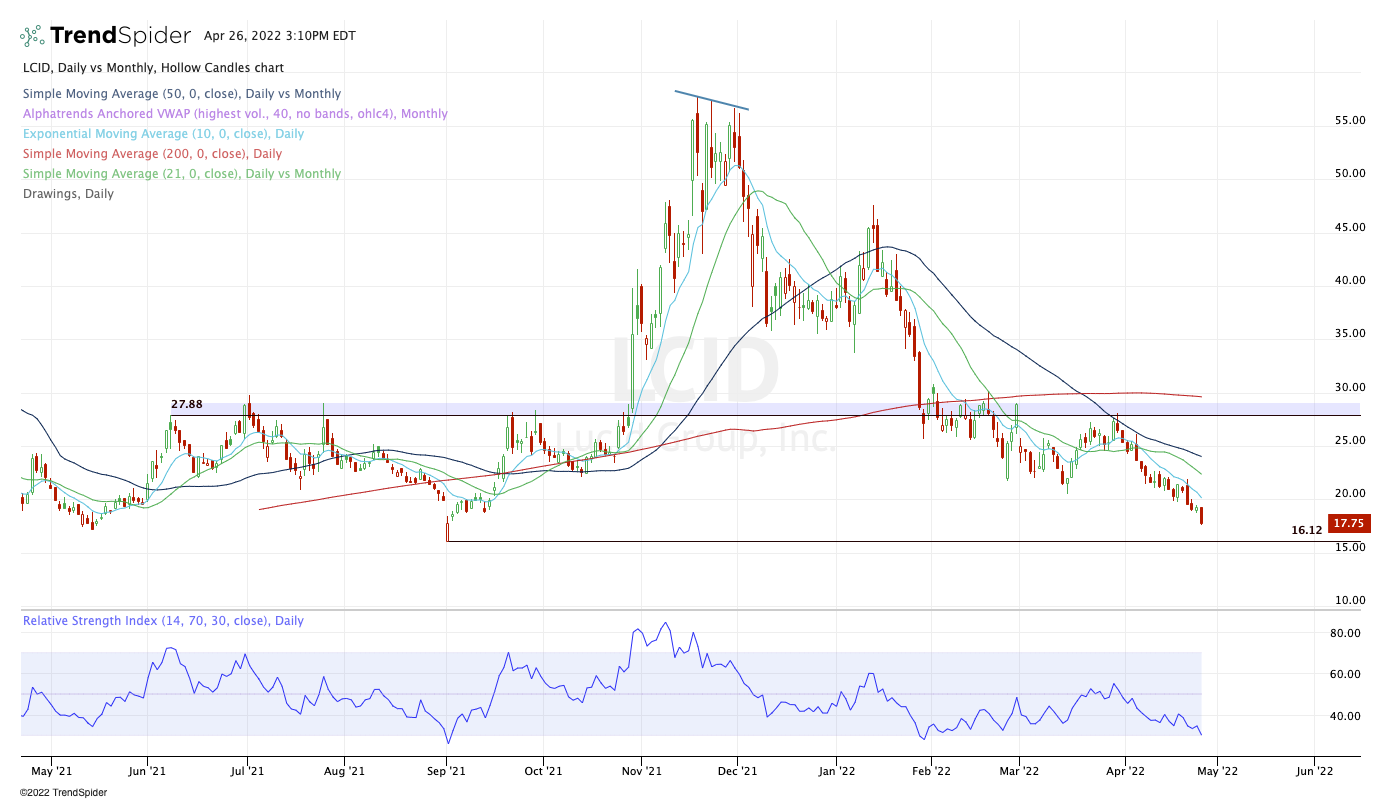Screen dimensions: 1391x802
Task: Open the Relative Strength Index indicator label
Action: coord(163,621)
